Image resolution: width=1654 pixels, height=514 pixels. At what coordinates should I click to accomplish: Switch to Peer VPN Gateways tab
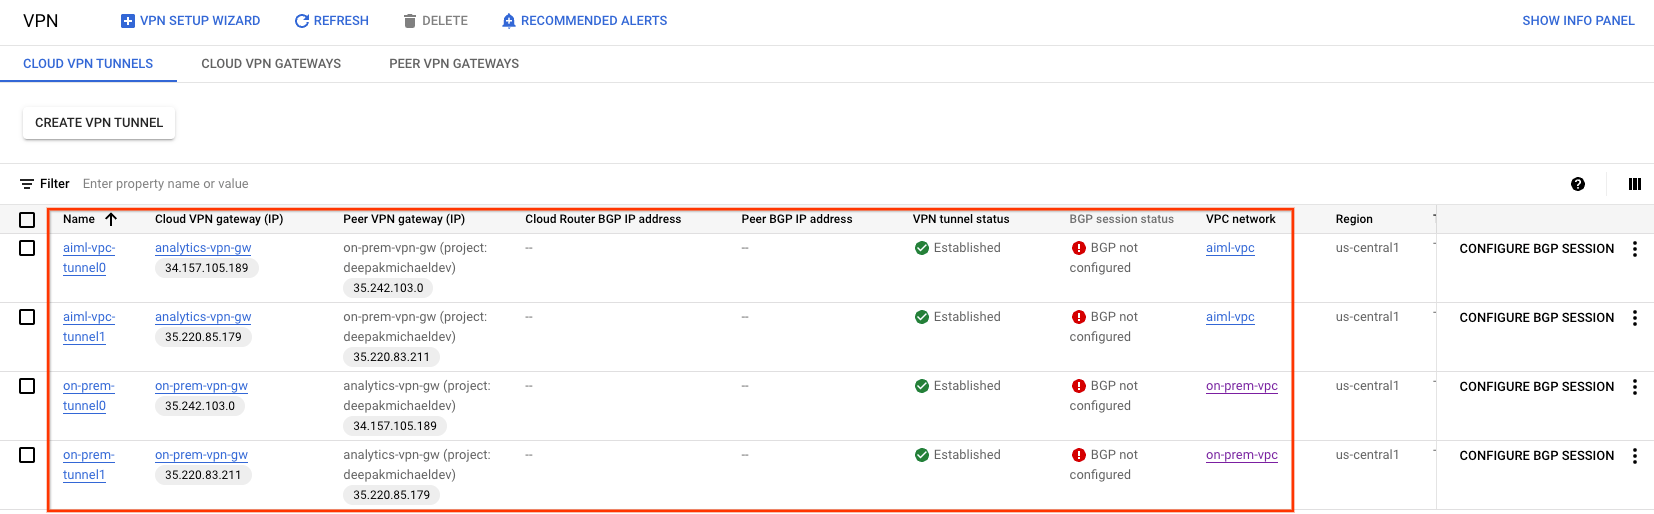[454, 64]
